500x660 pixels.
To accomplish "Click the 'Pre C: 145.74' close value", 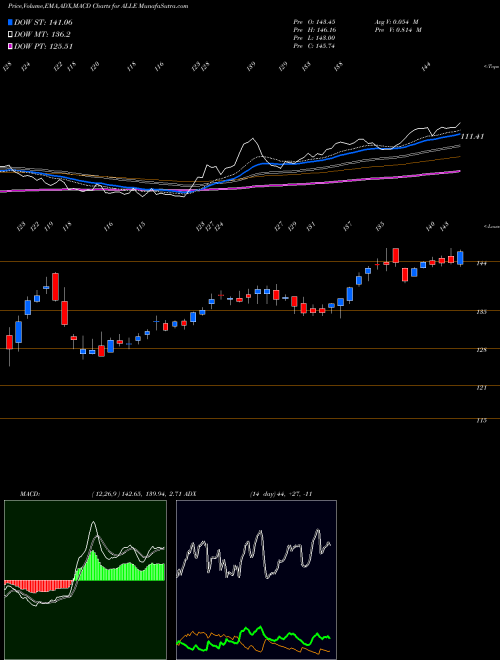I will click(314, 46).
